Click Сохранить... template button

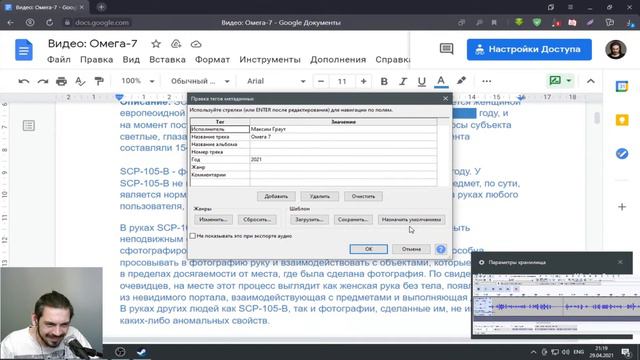tap(353, 220)
